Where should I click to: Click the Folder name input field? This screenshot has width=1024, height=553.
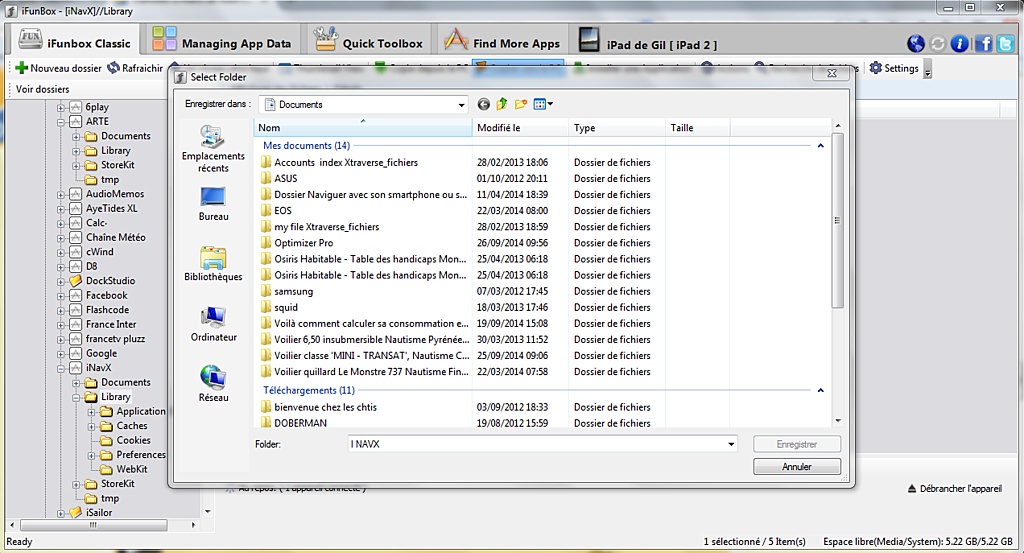536,444
